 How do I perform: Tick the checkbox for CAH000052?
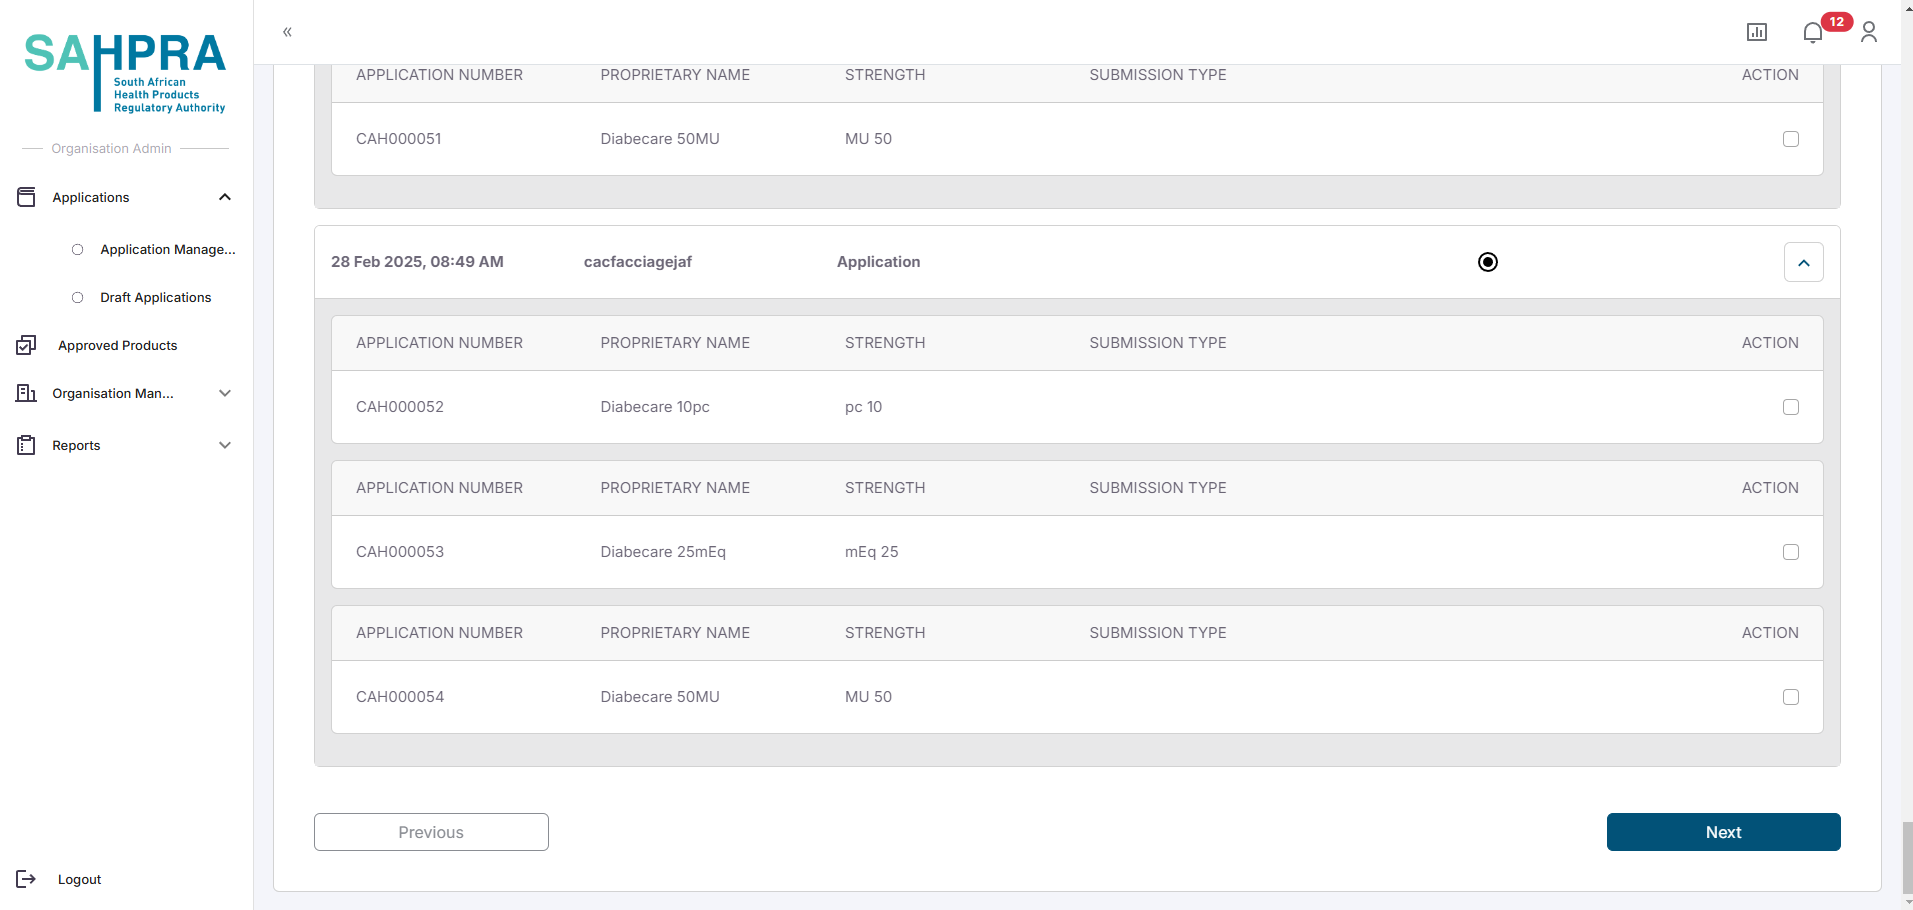click(1790, 407)
